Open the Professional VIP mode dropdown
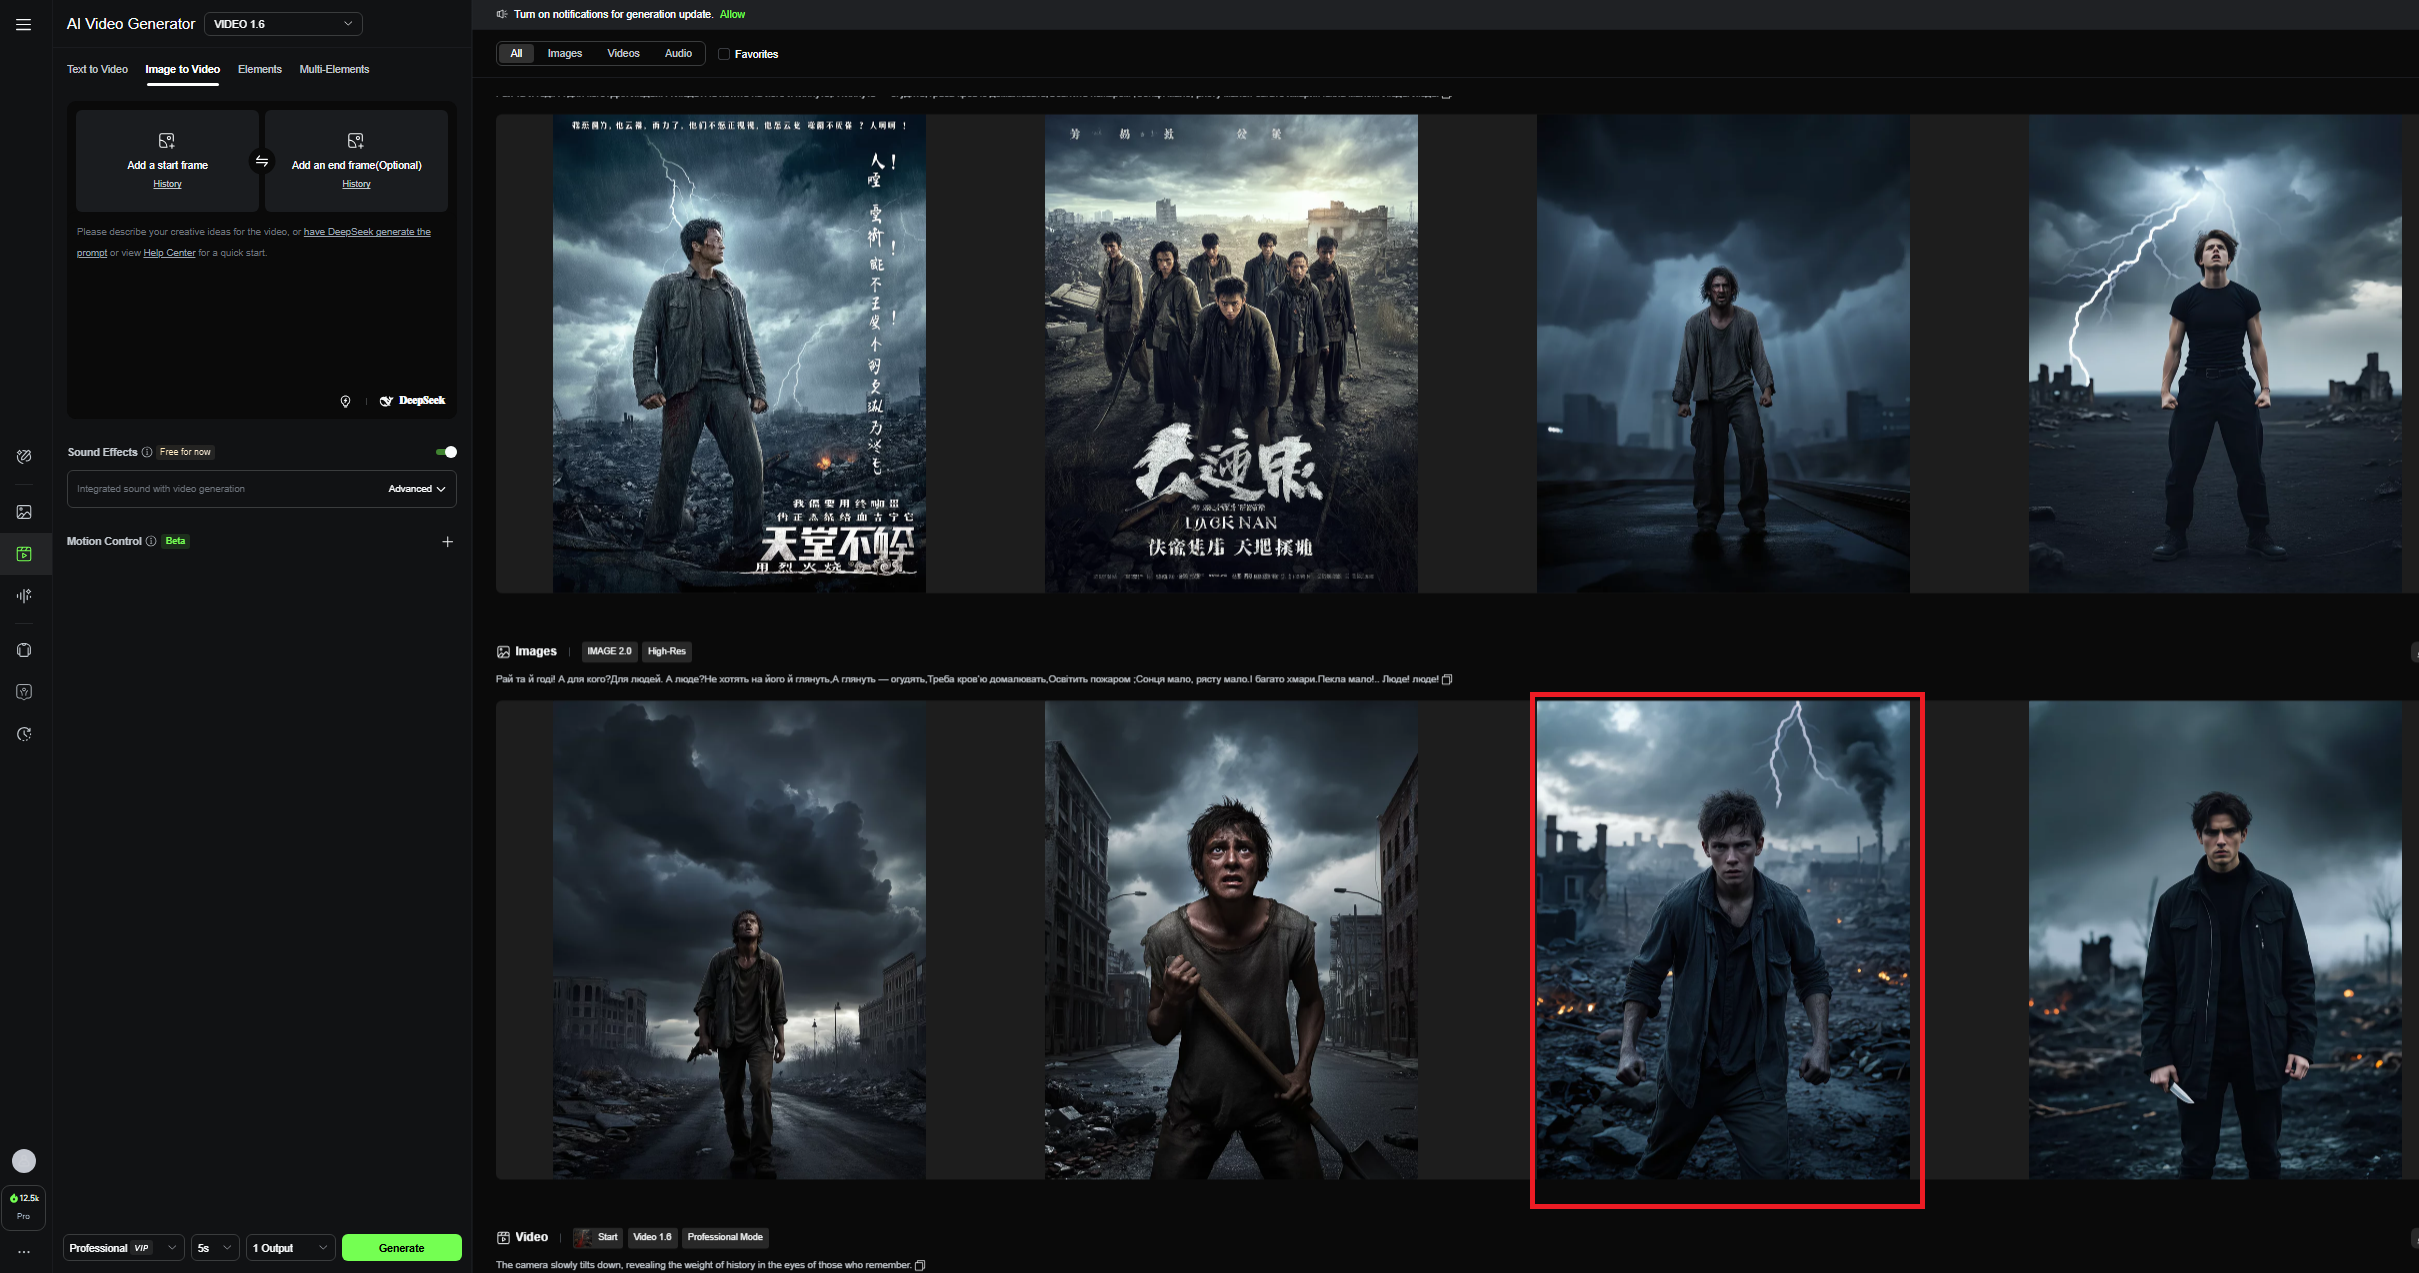The height and width of the screenshot is (1273, 2419). coord(123,1248)
